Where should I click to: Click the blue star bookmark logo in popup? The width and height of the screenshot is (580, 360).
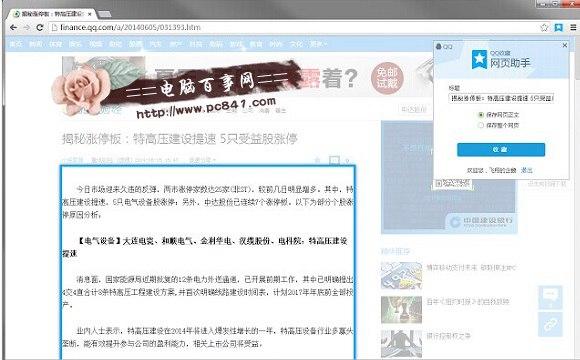pyautogui.click(x=479, y=60)
